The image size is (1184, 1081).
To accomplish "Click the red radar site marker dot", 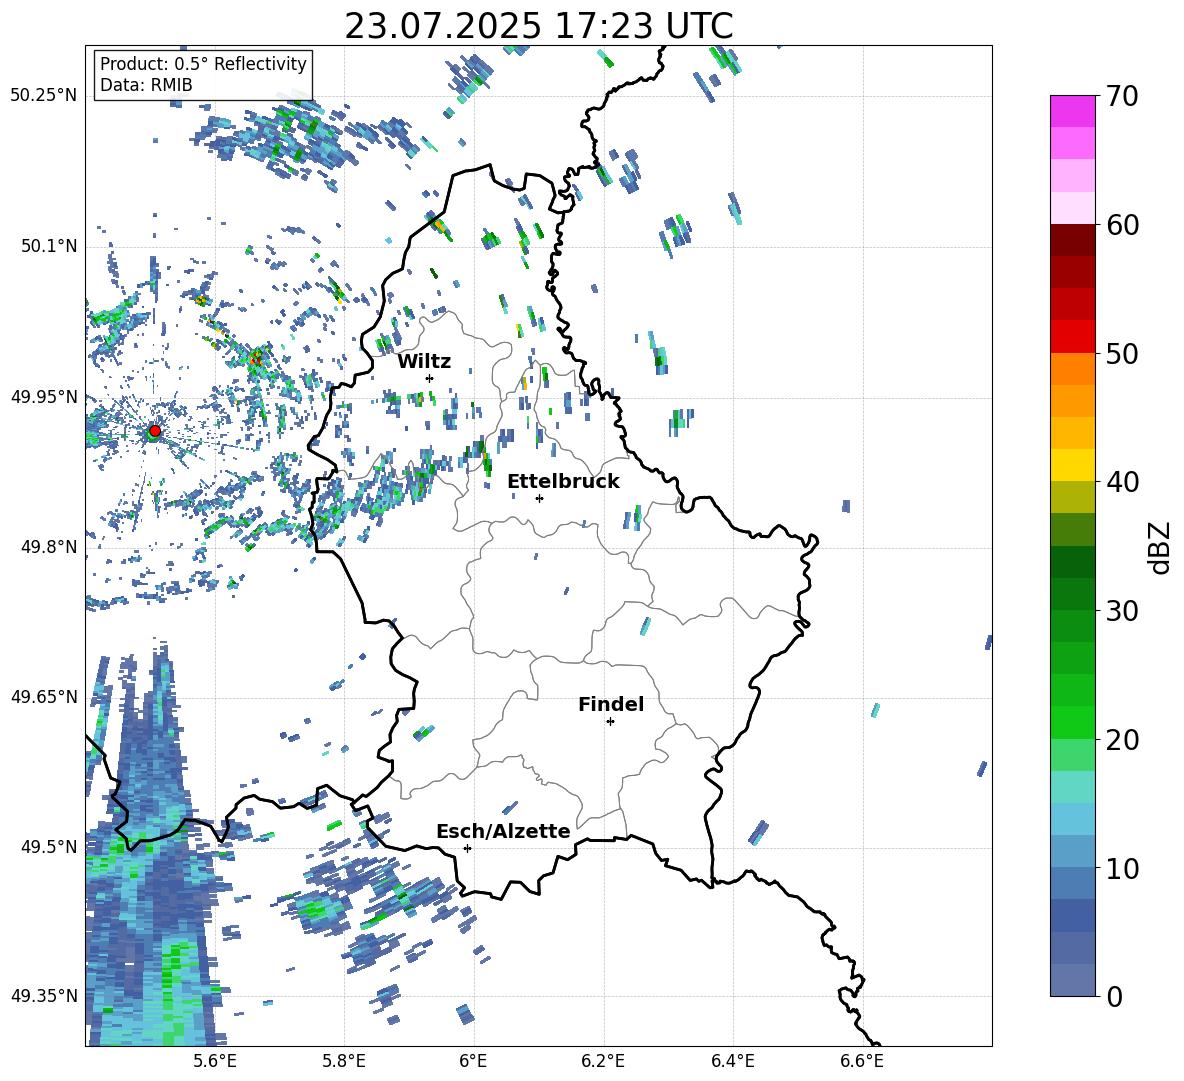I will point(155,430).
